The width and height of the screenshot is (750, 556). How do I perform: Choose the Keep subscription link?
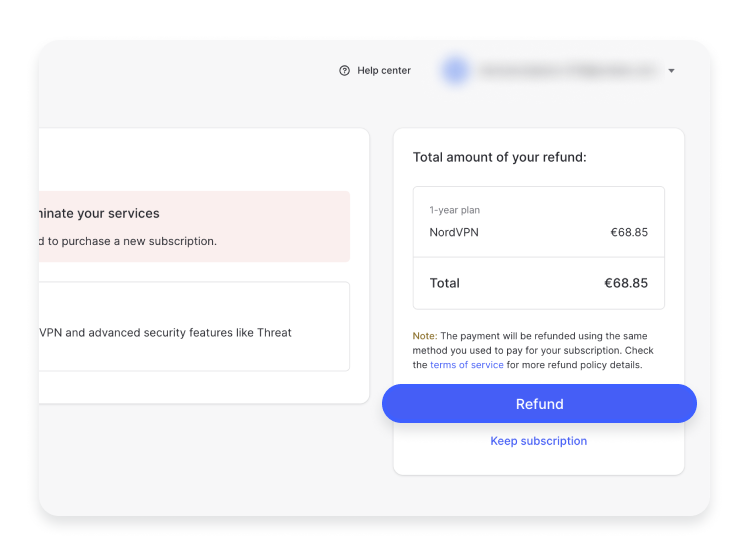tap(538, 441)
